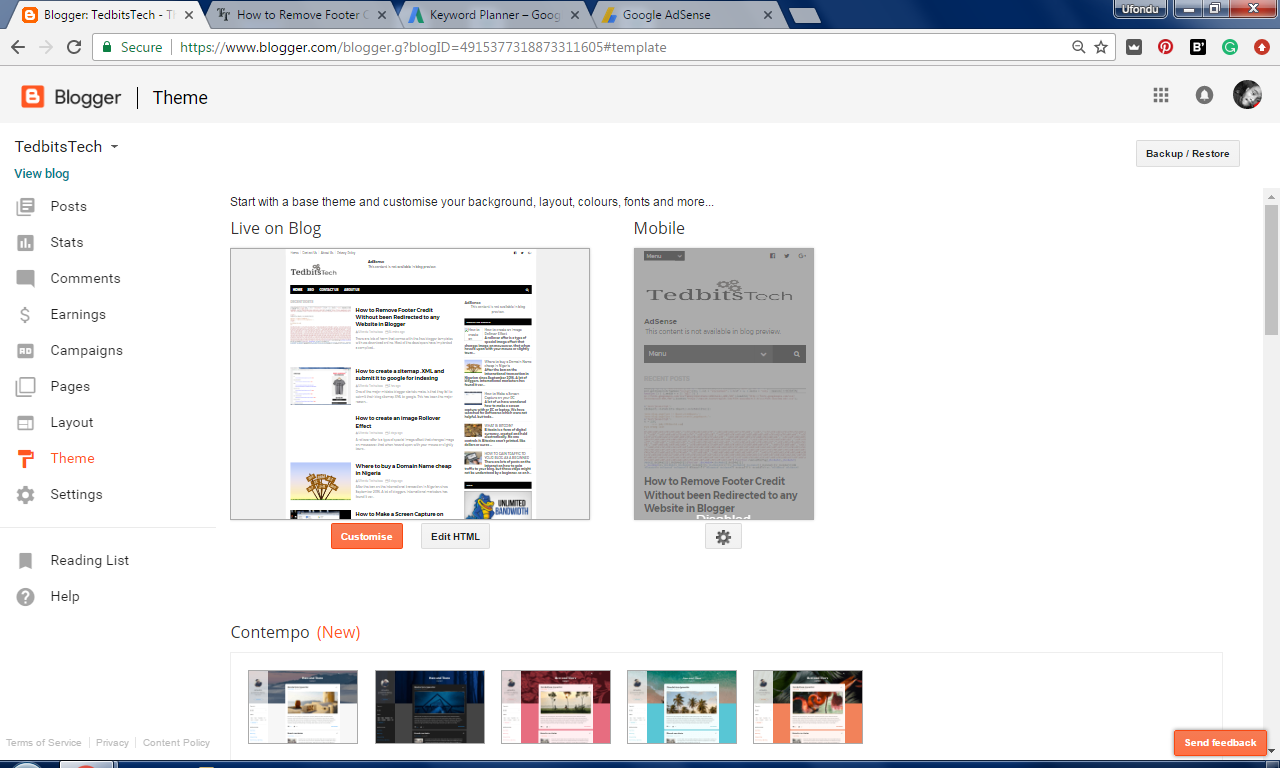This screenshot has width=1280, height=768.
Task: Click the Campaigns AD icon
Action: pos(26,350)
